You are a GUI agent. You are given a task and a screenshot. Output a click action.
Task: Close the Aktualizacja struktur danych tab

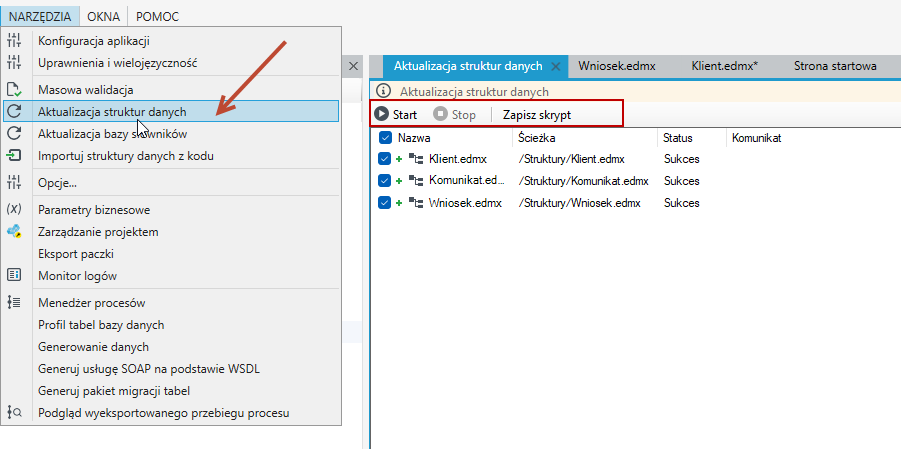pos(555,66)
